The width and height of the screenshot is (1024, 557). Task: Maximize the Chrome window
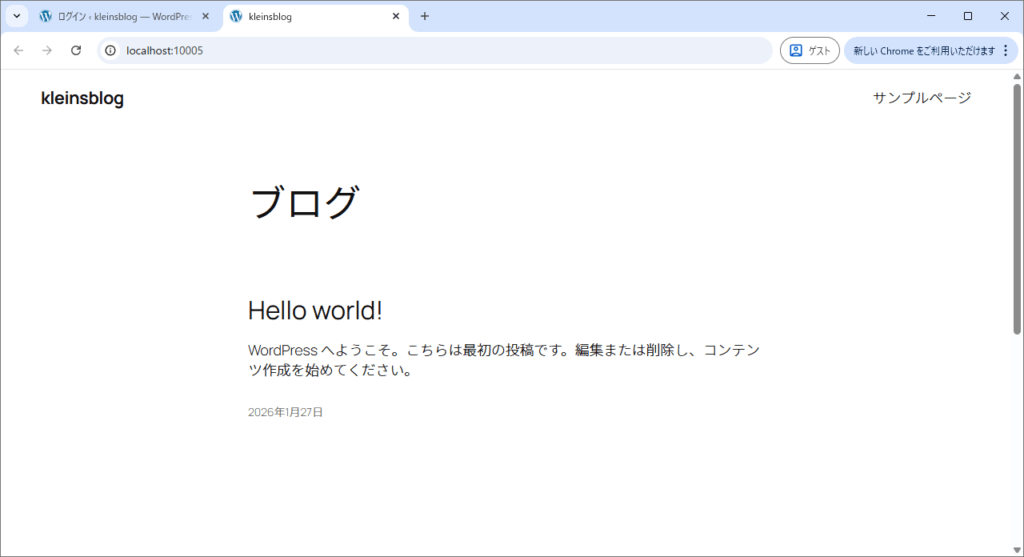coord(967,16)
